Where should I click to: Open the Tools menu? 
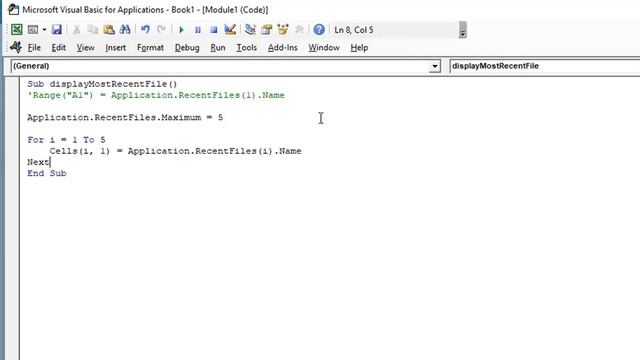pos(247,48)
